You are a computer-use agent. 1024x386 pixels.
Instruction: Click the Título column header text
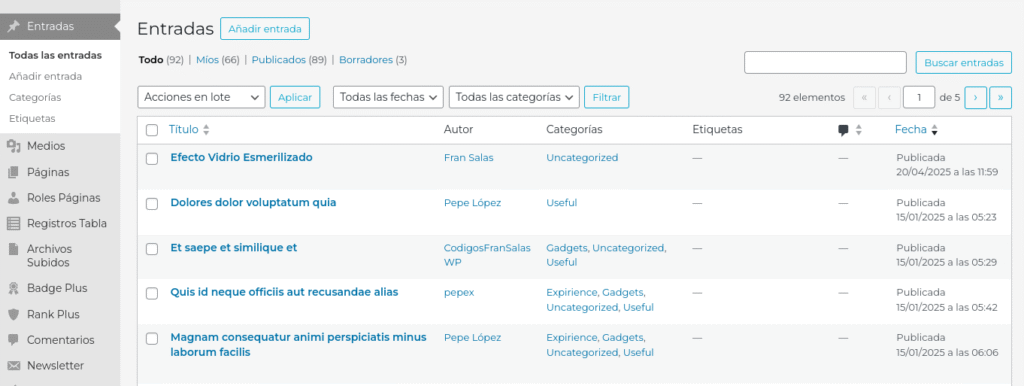(x=184, y=129)
